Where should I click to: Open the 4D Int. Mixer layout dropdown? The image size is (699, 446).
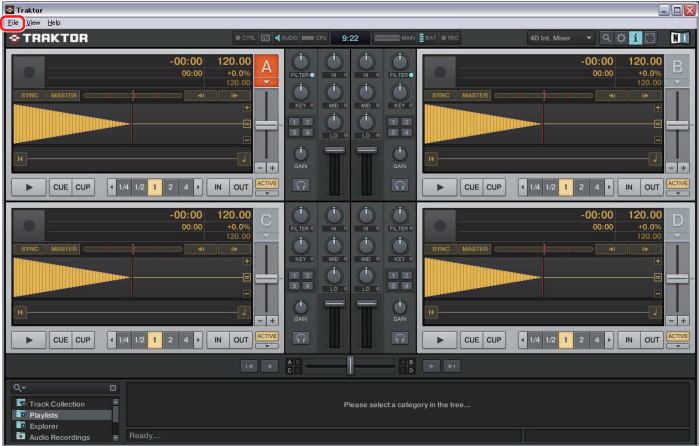tap(560, 38)
